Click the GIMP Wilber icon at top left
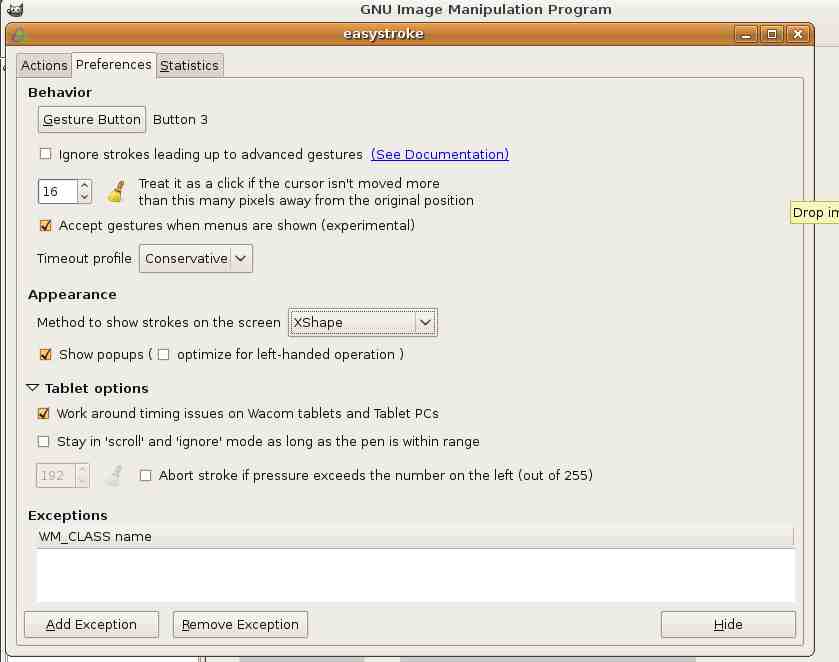Screen dimensions: 839x662 click(15, 9)
